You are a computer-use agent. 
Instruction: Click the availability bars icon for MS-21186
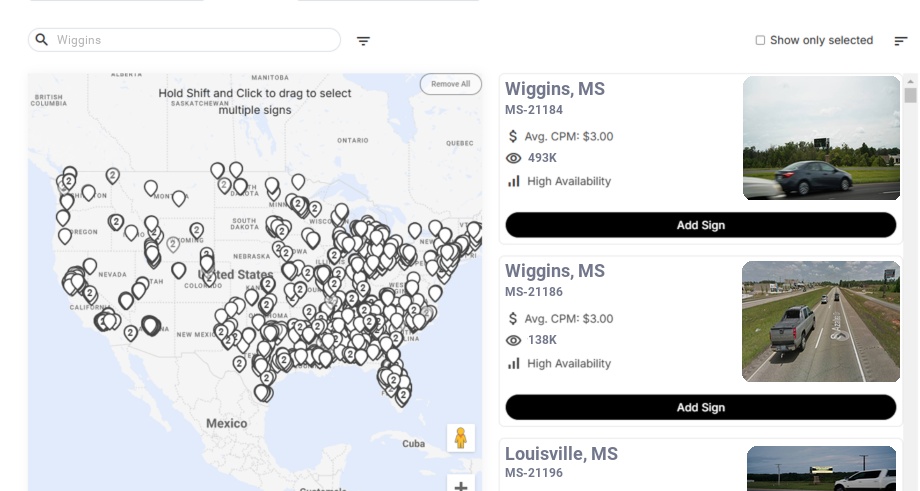(x=514, y=363)
